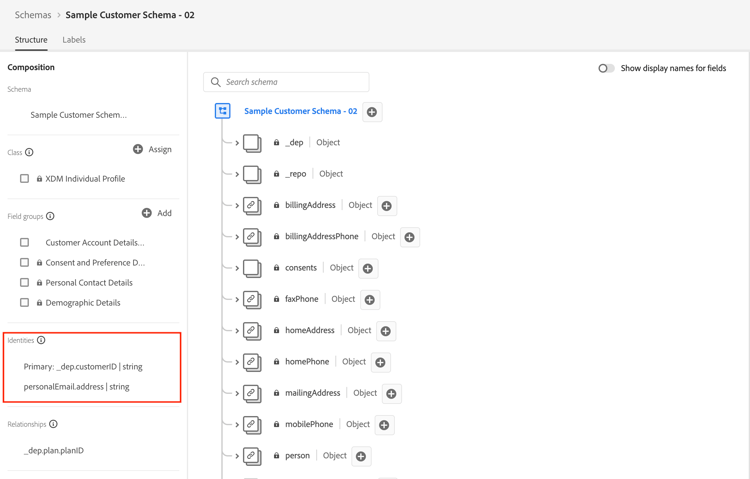Expand the consents node
Screen dimensions: 750x479
click(237, 268)
